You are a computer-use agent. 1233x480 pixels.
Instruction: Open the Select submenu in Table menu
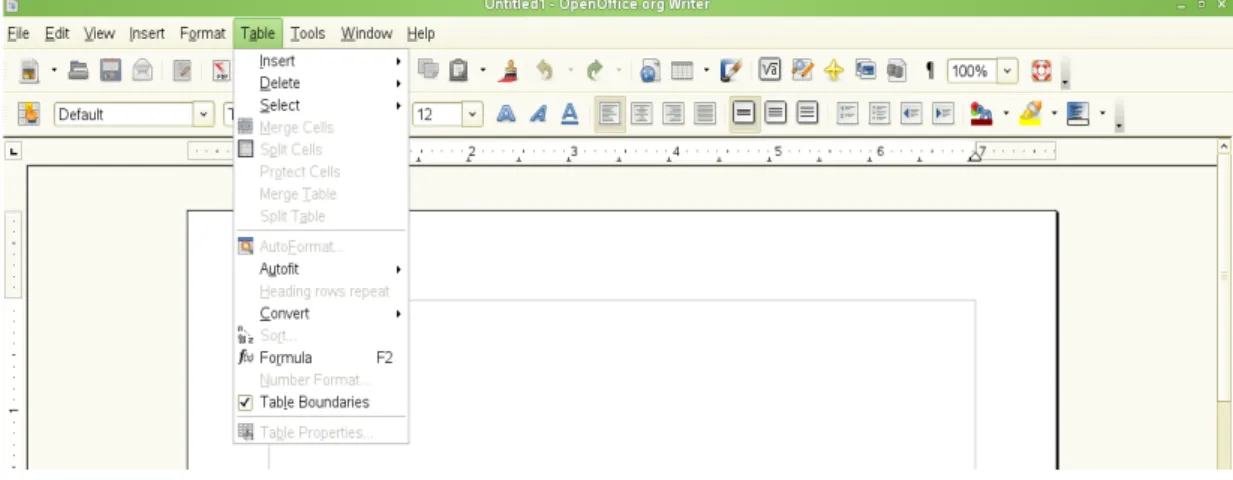point(321,105)
